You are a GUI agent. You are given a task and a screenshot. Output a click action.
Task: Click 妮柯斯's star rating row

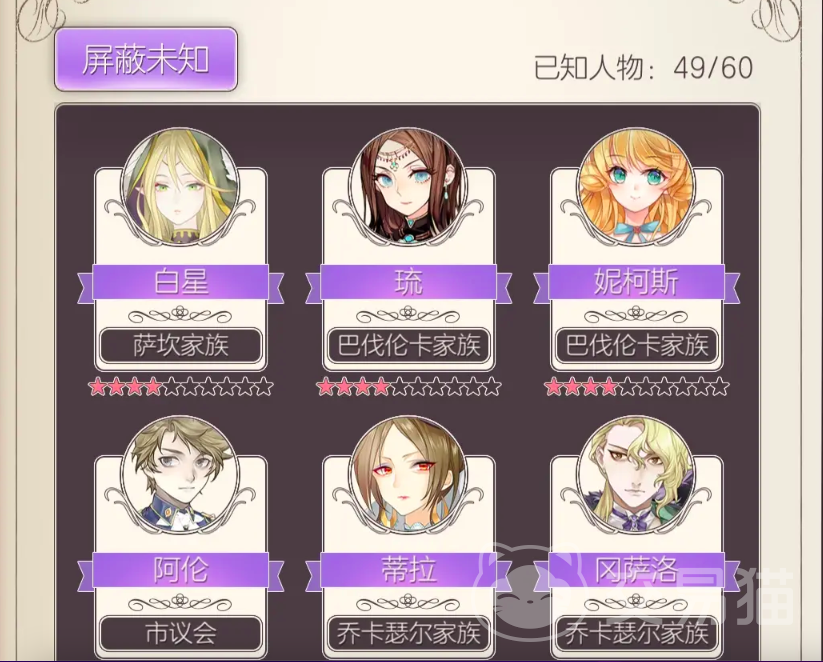pyautogui.click(x=637, y=387)
